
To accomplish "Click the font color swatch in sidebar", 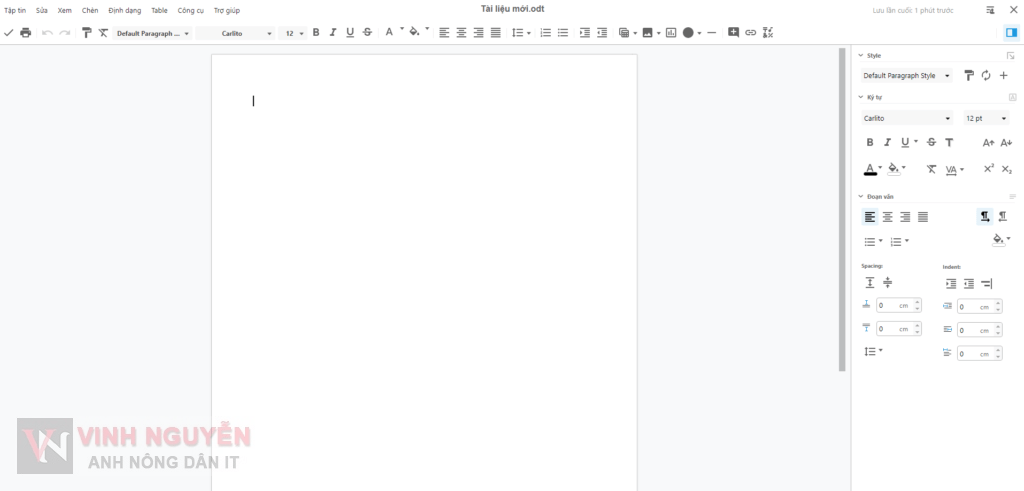I will point(870,169).
